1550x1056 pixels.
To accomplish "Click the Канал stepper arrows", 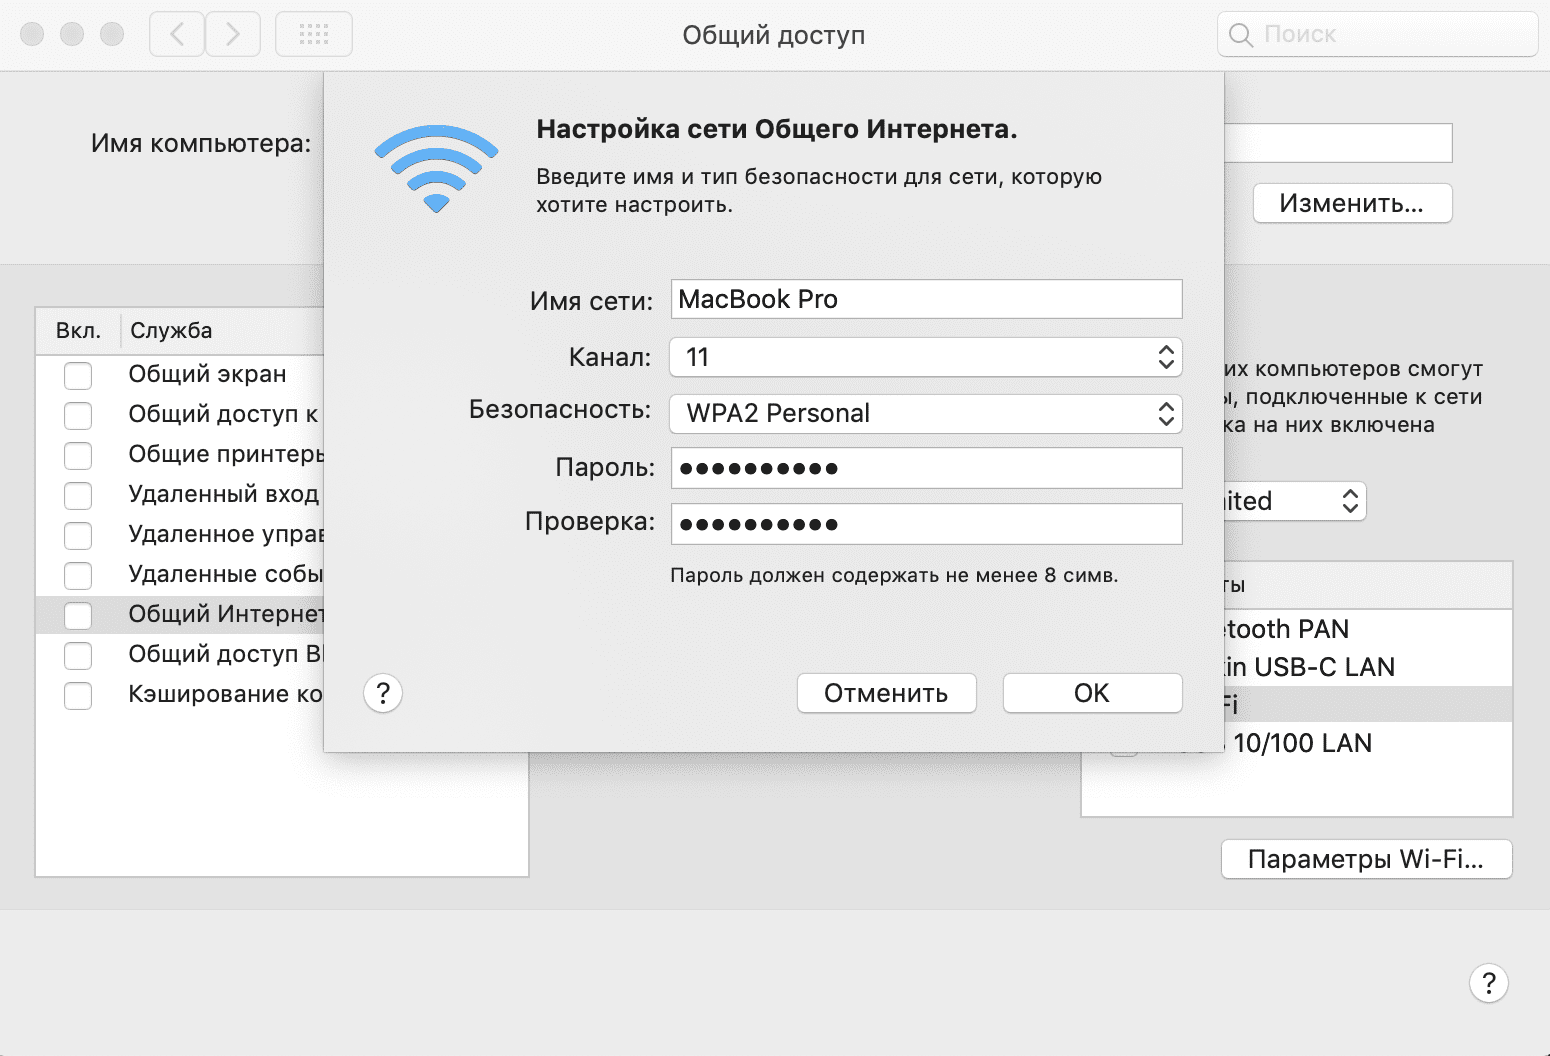I will (1165, 357).
